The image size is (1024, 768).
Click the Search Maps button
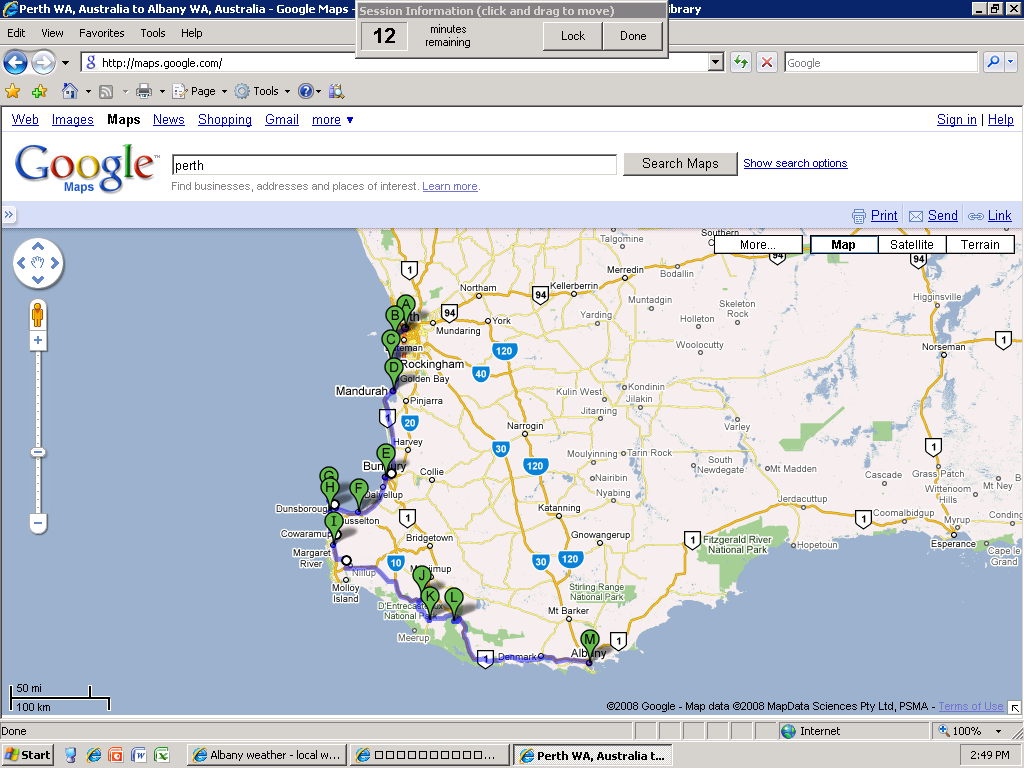(x=680, y=164)
